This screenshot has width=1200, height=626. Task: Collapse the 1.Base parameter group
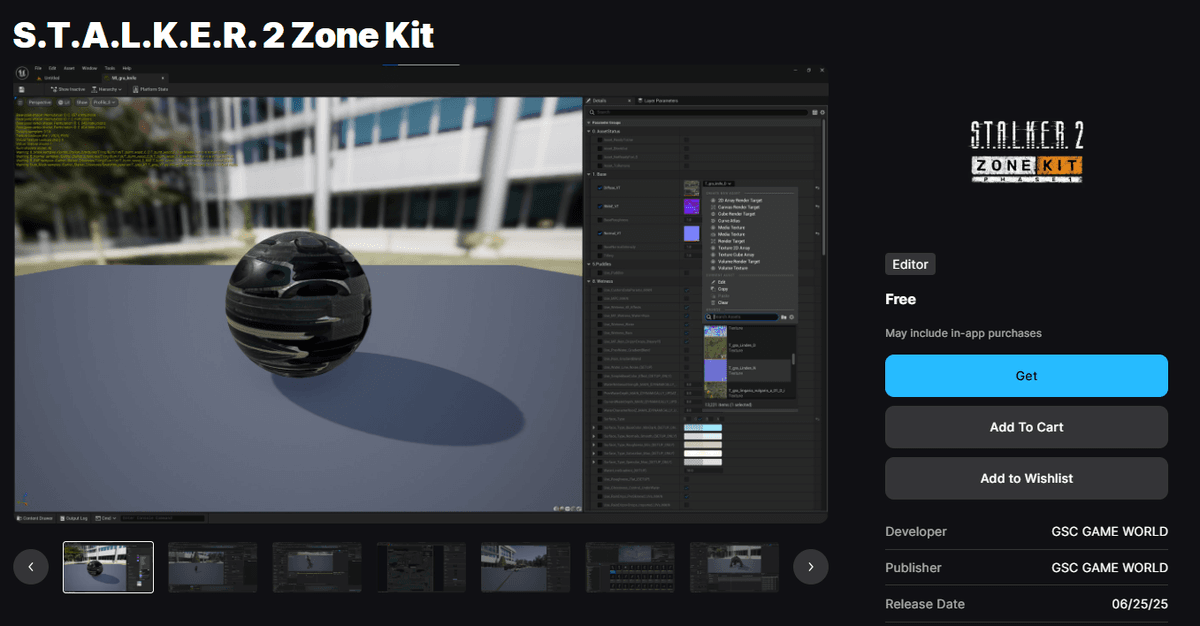coord(589,174)
